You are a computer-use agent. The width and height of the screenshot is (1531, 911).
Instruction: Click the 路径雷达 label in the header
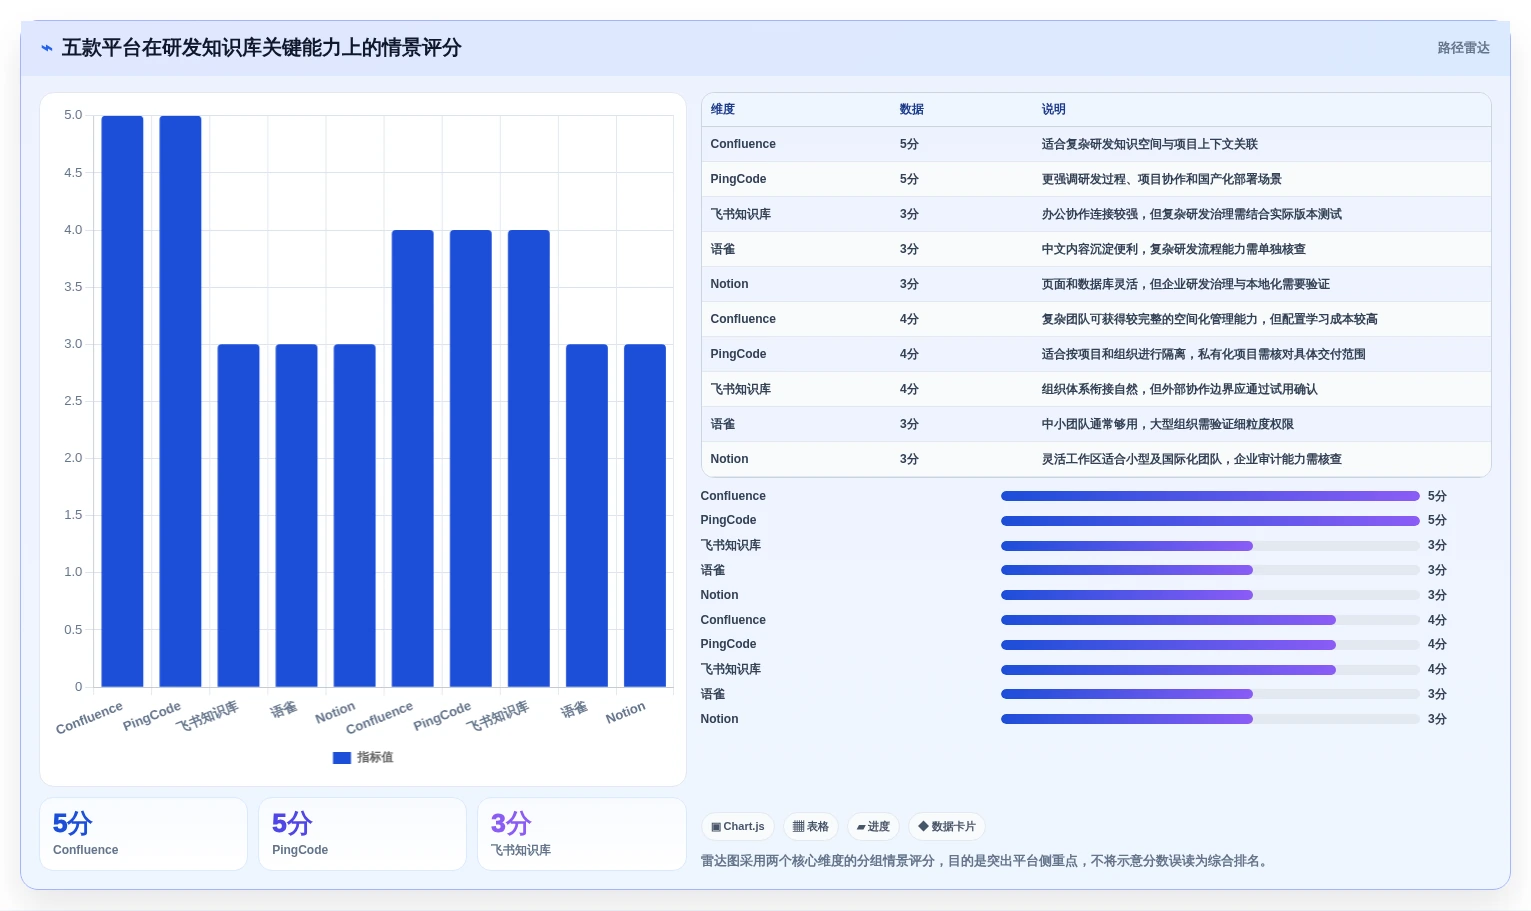tap(1463, 48)
